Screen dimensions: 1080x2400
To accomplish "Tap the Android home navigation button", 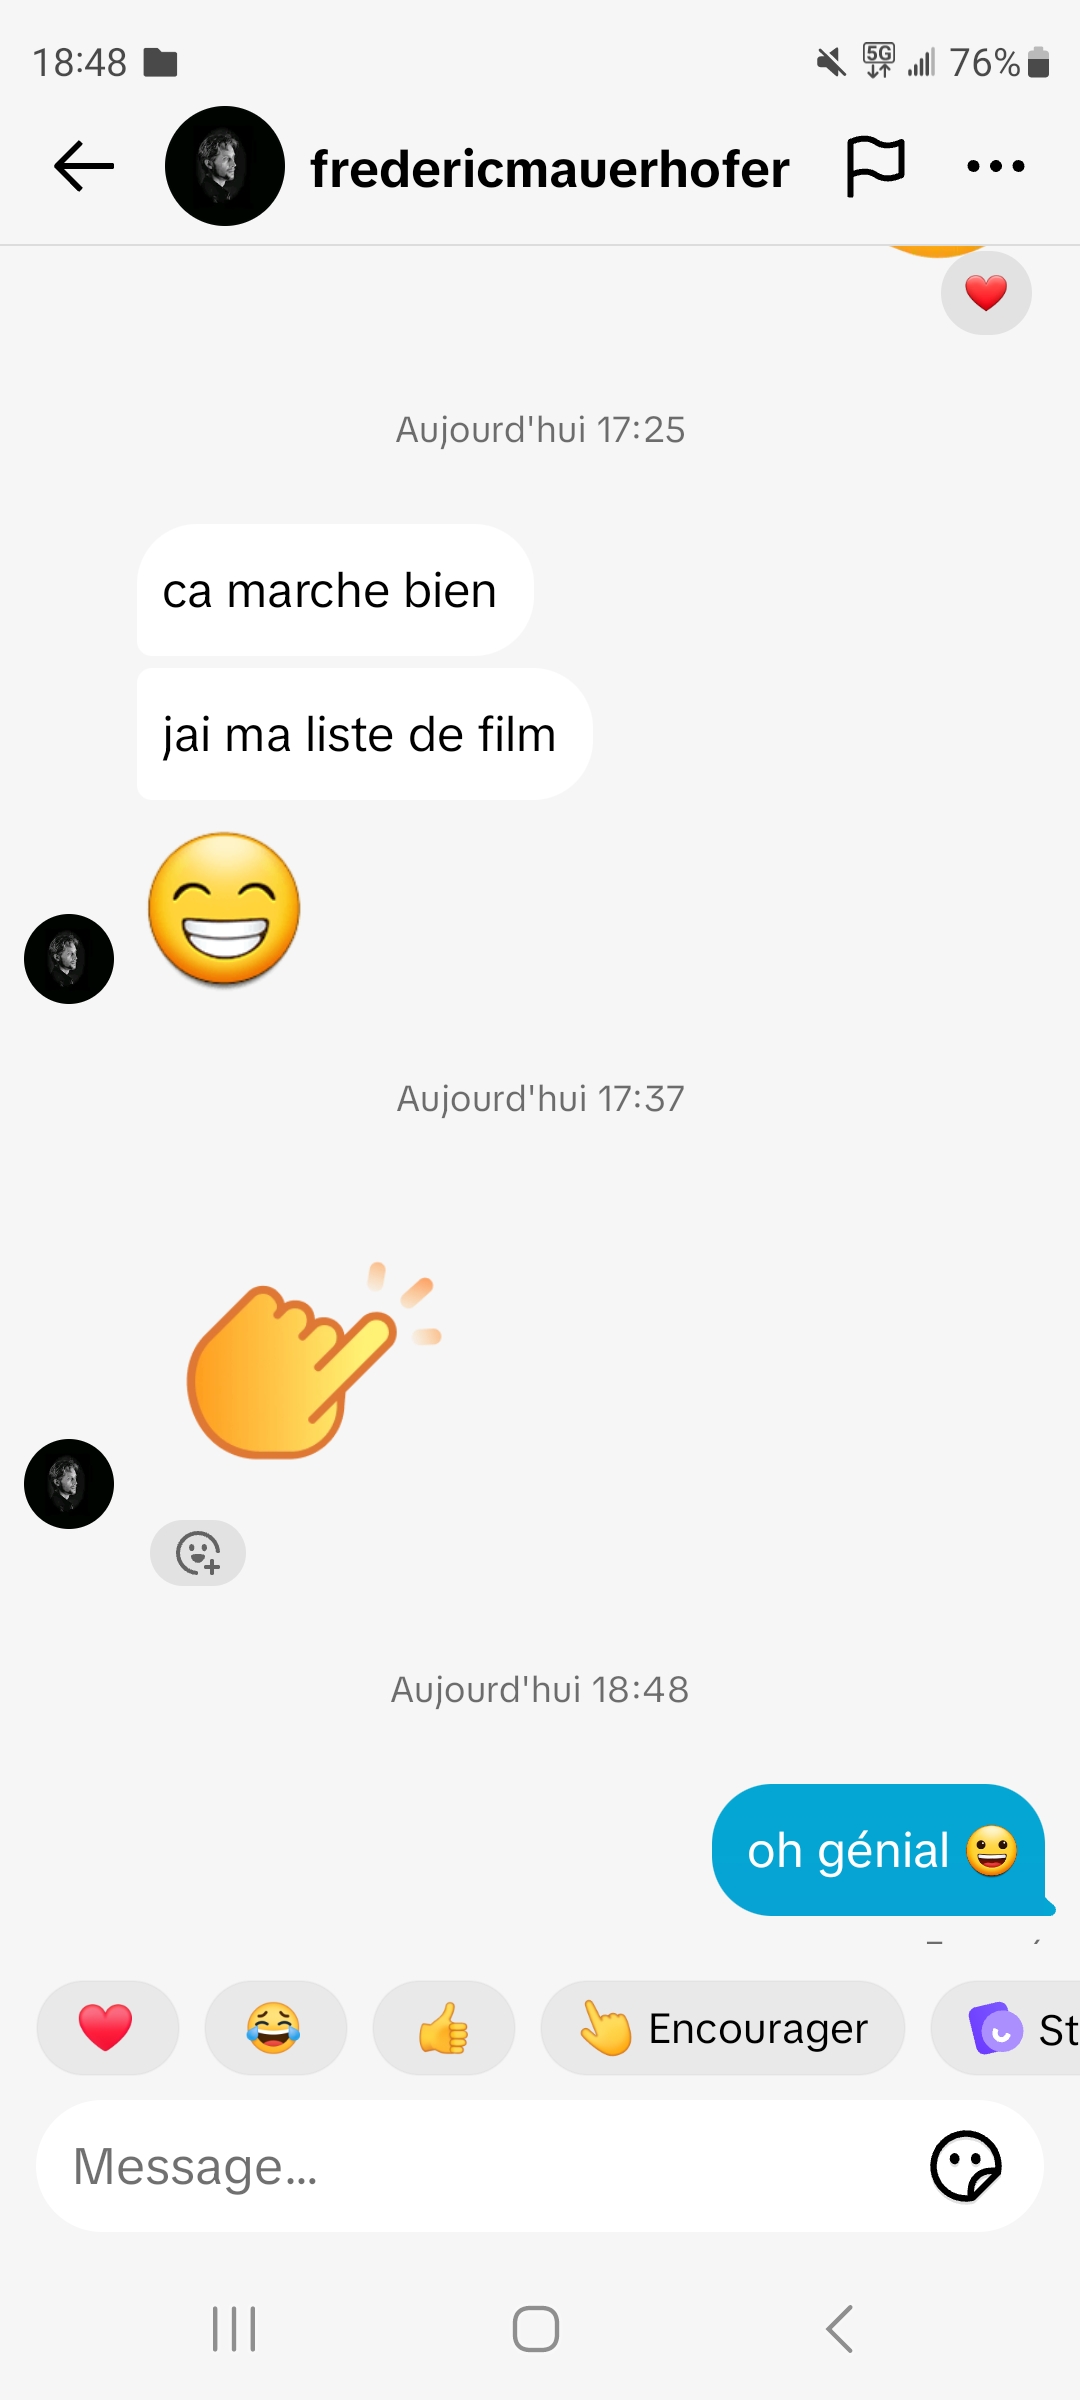I will (x=536, y=2329).
